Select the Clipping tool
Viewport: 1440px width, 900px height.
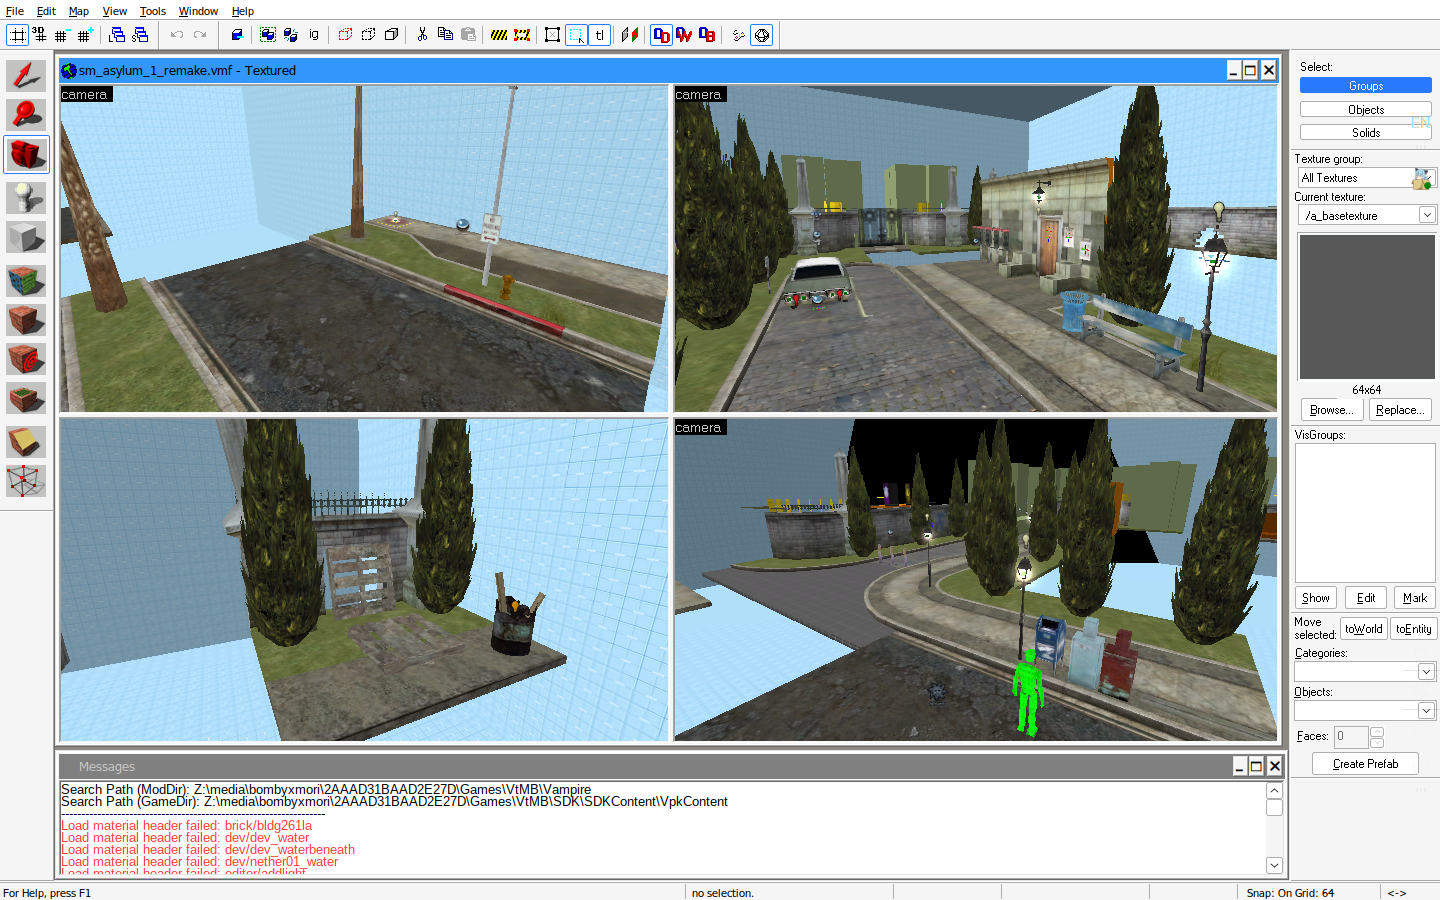click(26, 441)
